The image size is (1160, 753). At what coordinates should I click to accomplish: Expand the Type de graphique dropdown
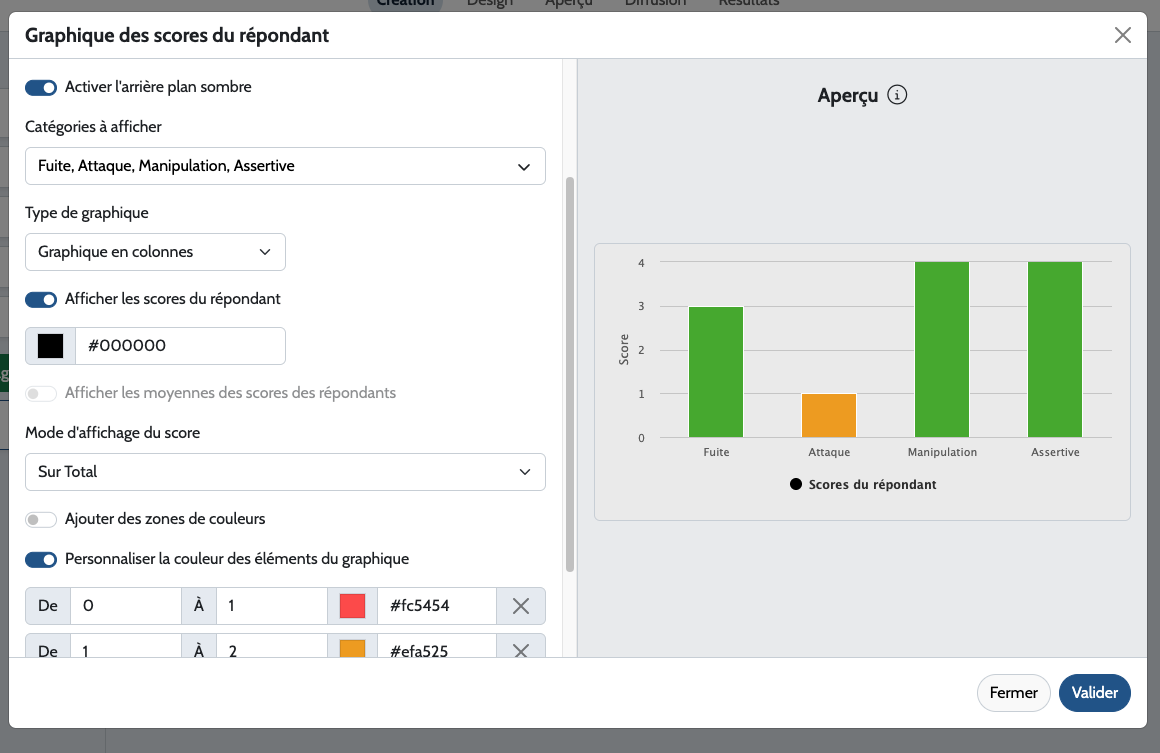coord(155,252)
